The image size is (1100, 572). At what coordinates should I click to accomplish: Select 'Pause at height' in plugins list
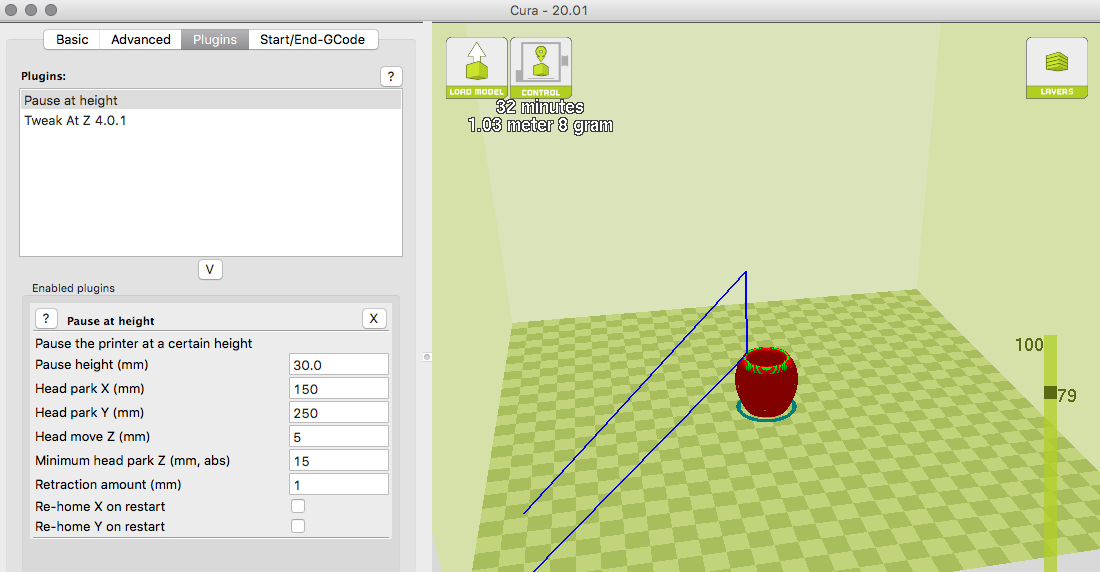pos(210,100)
